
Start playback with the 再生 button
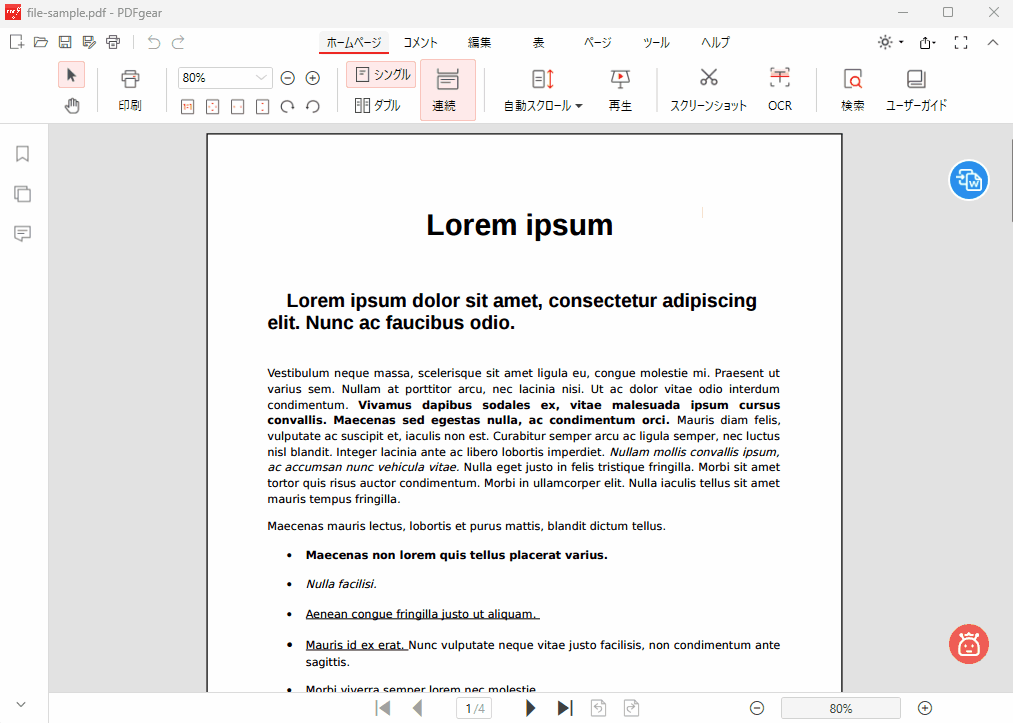pos(619,88)
